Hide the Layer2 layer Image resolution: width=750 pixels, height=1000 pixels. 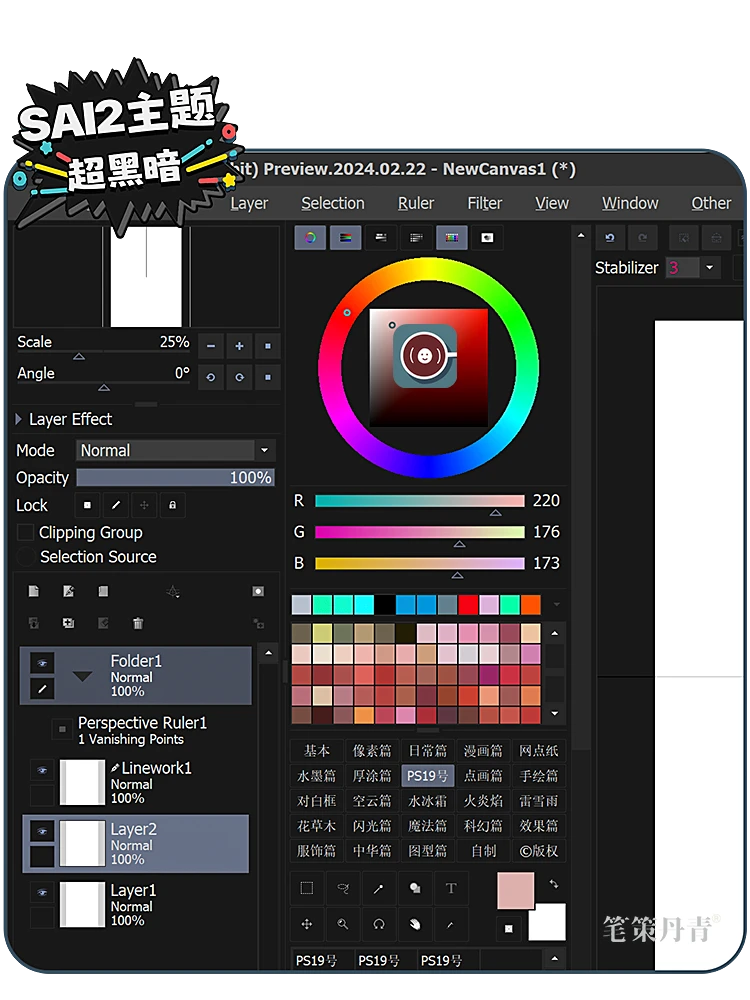point(42,831)
